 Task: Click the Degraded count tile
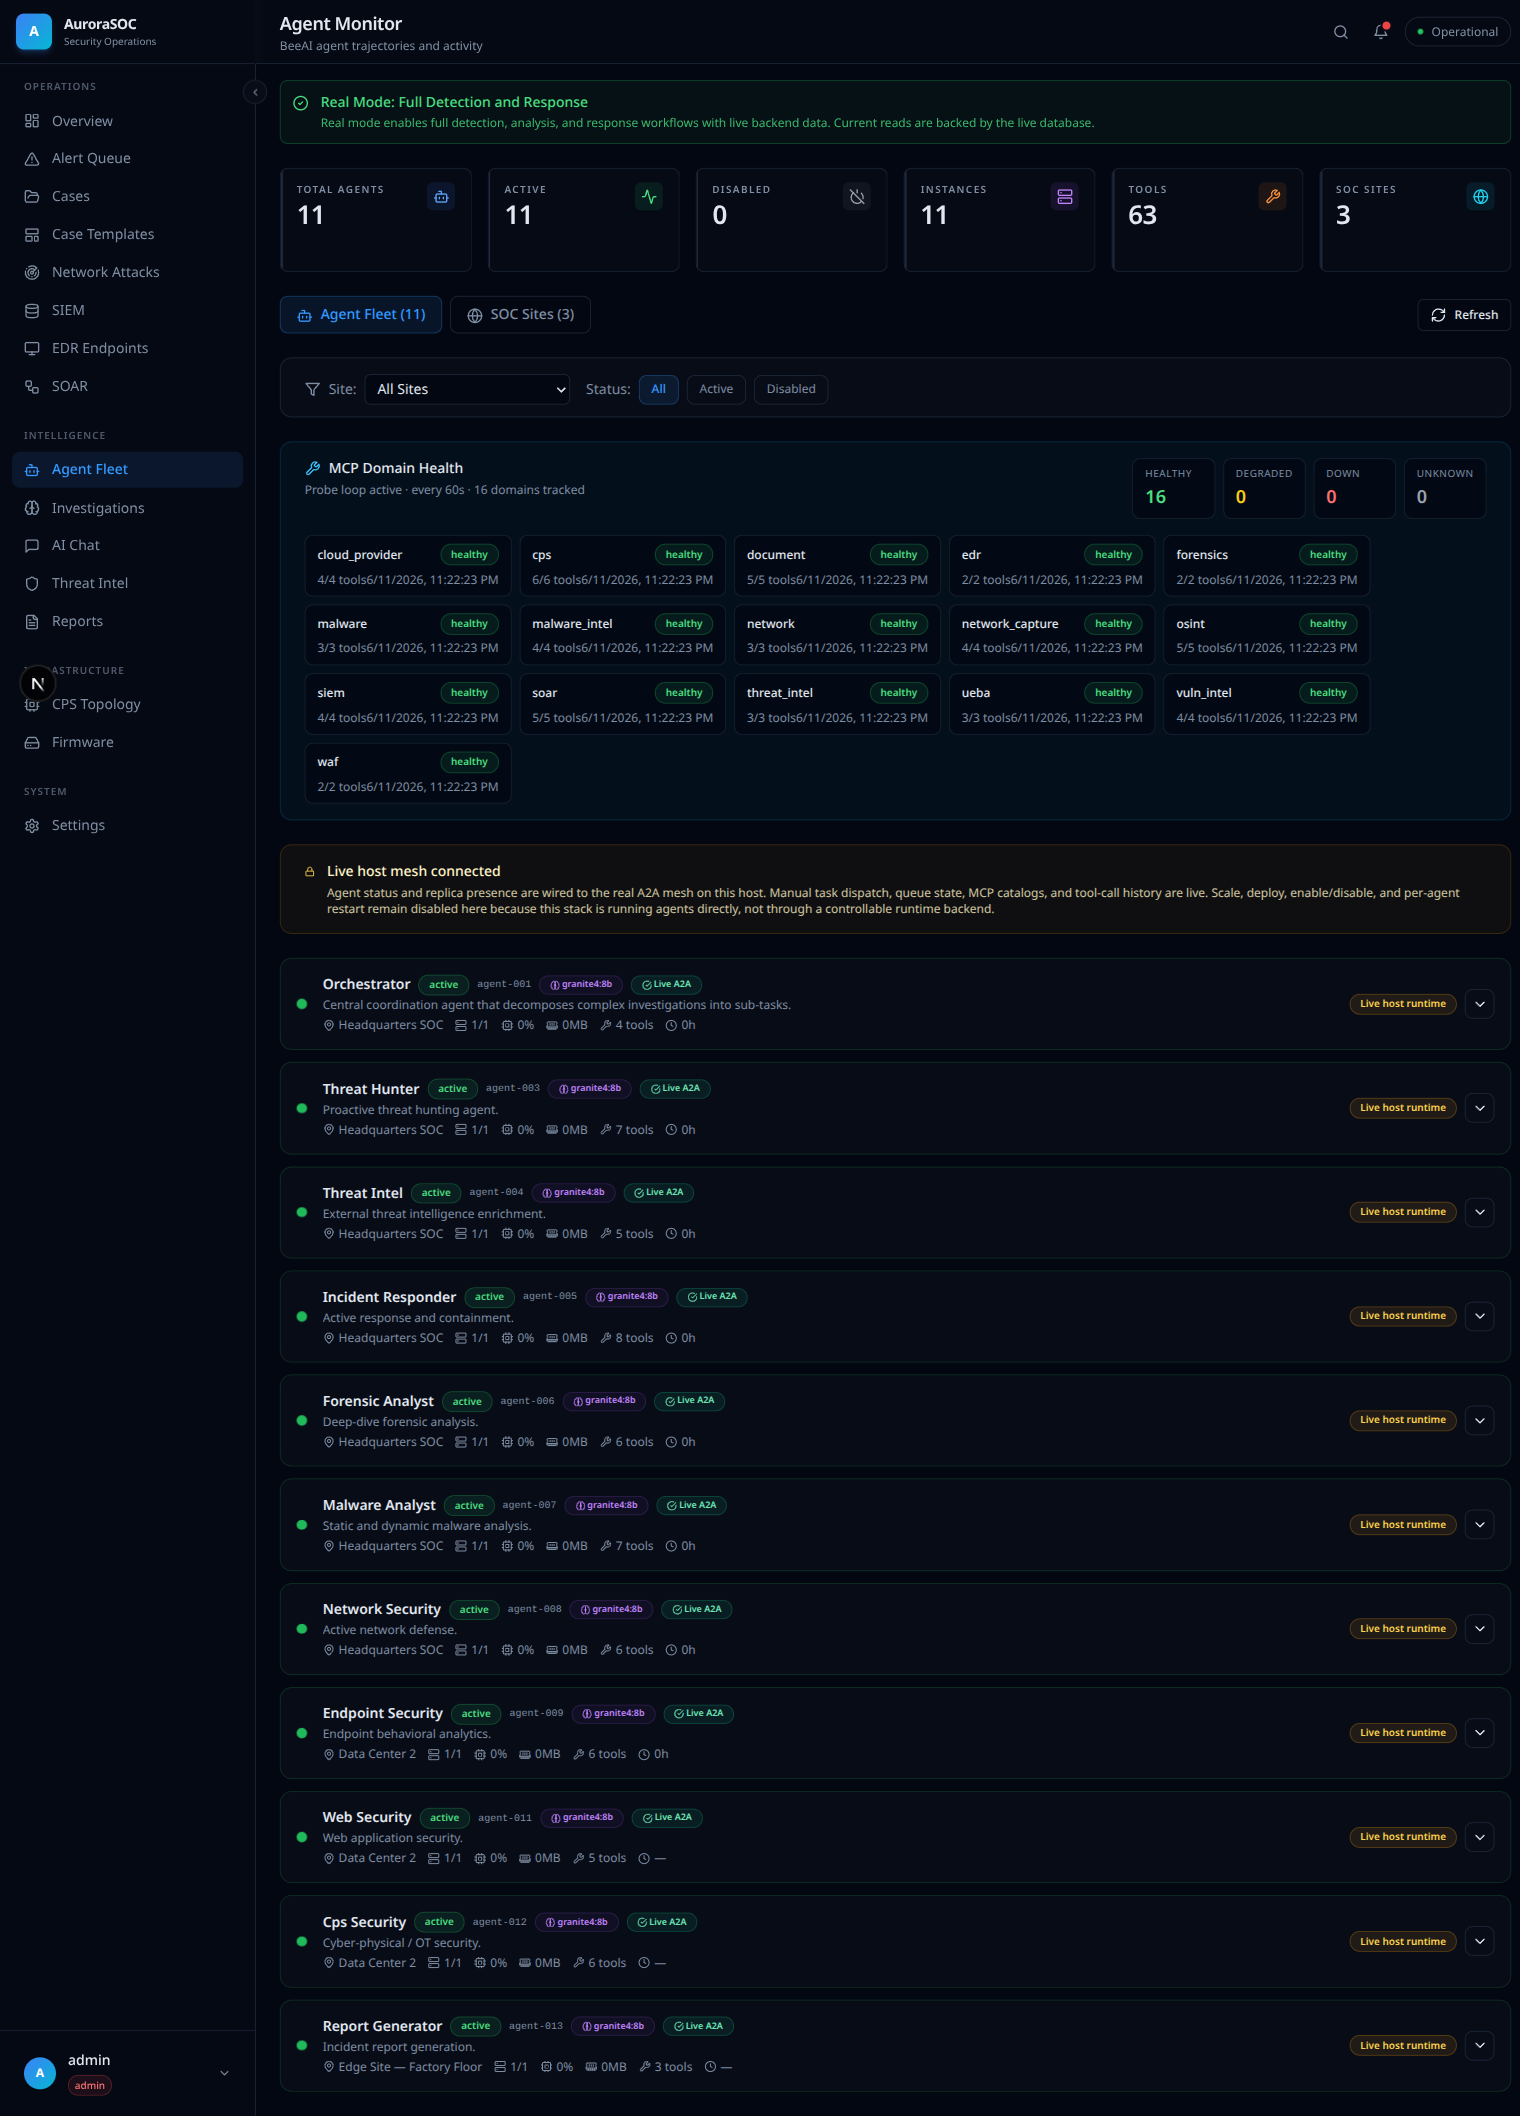[1264, 488]
